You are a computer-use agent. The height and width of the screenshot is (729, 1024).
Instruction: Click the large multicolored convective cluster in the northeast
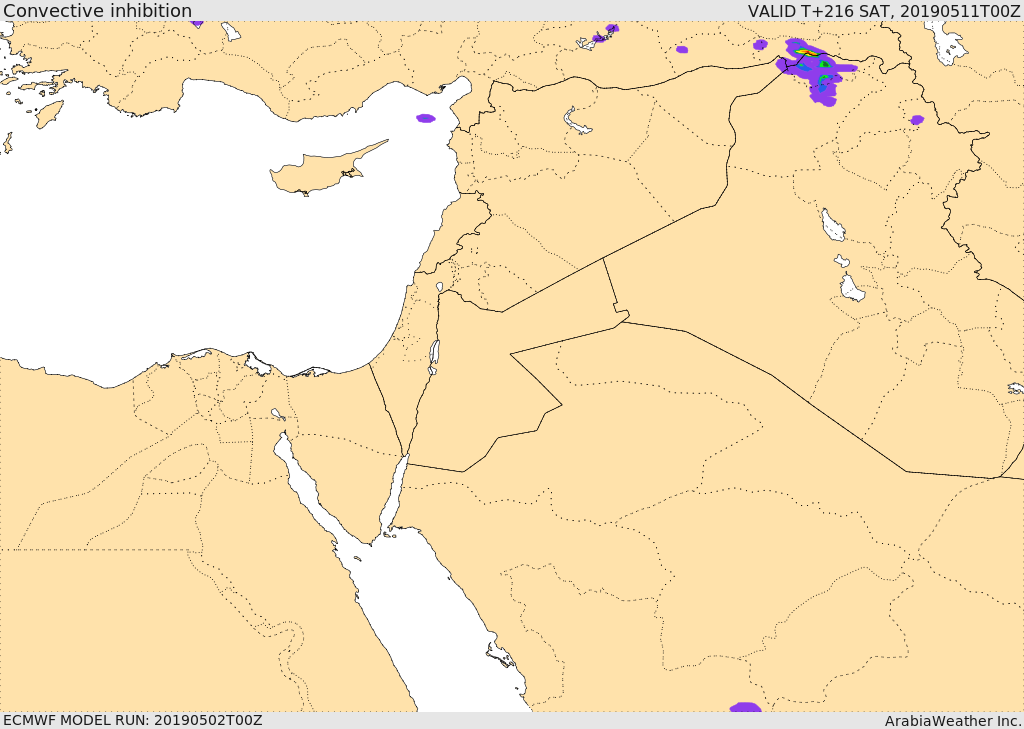814,71
